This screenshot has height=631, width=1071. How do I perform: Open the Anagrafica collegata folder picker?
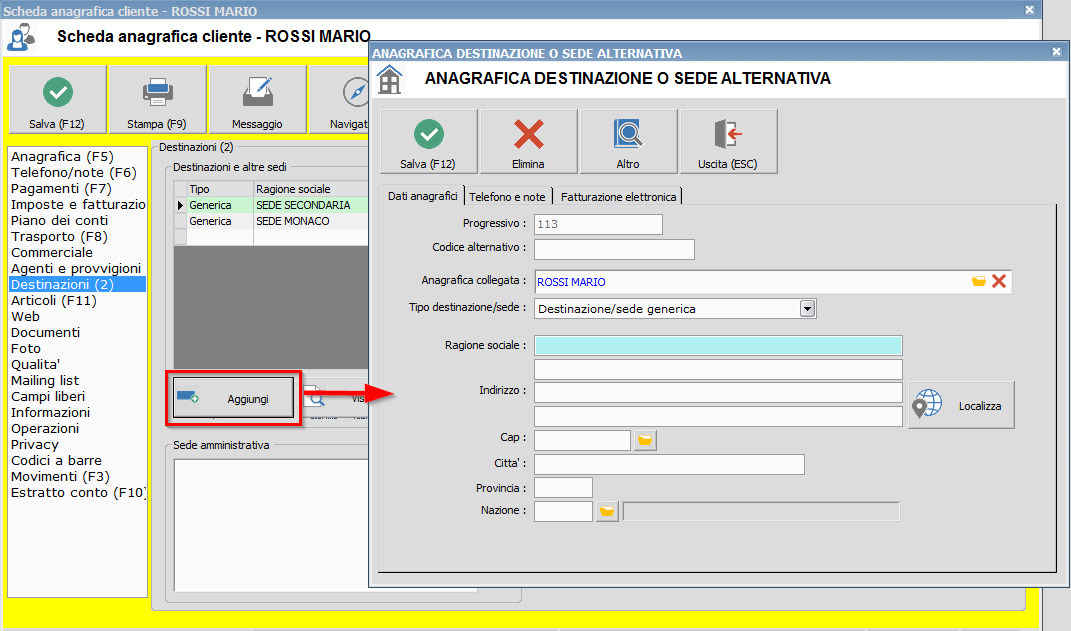pyautogui.click(x=978, y=281)
